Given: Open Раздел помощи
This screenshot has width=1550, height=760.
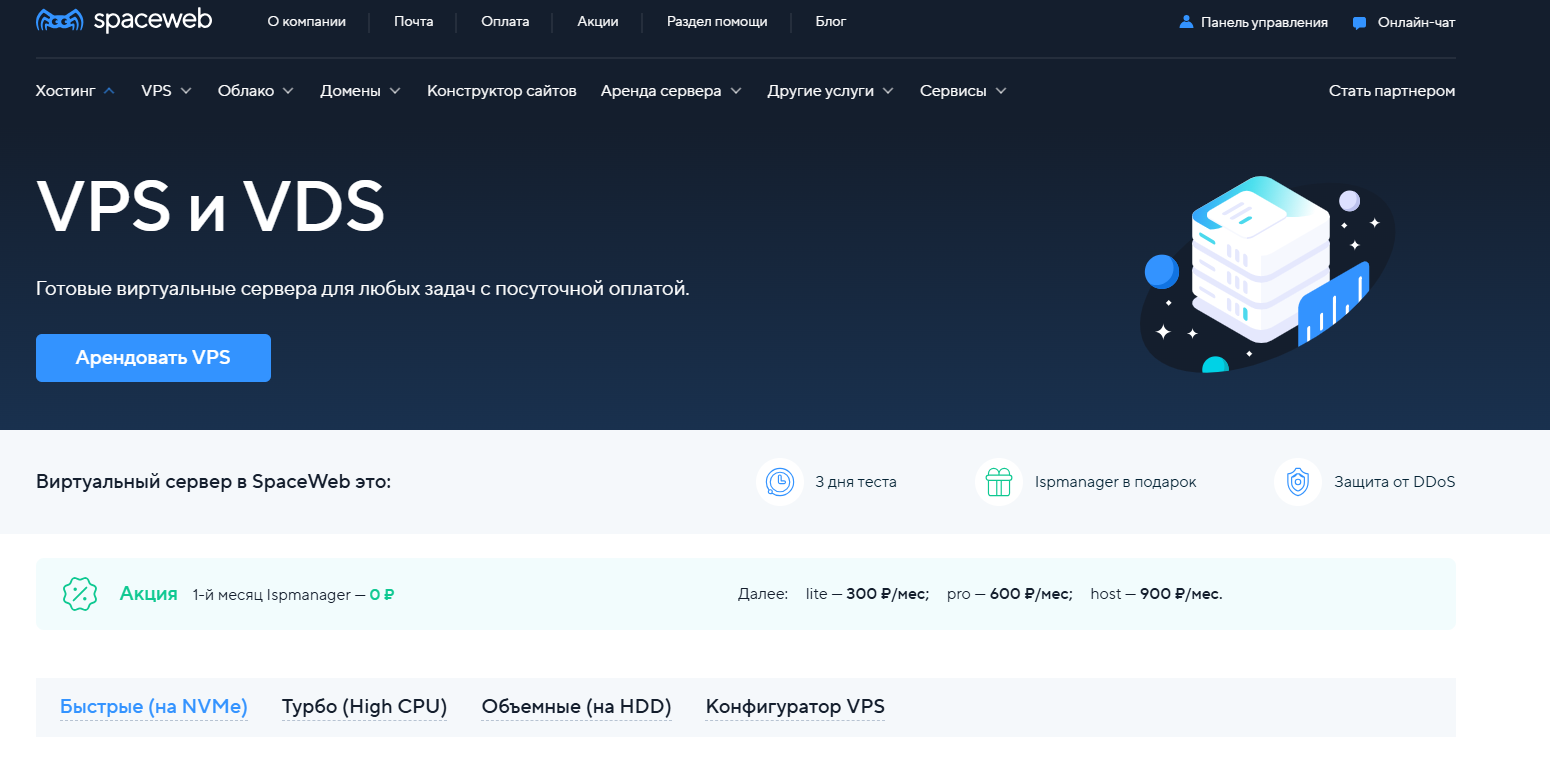Looking at the screenshot, I should pos(717,22).
